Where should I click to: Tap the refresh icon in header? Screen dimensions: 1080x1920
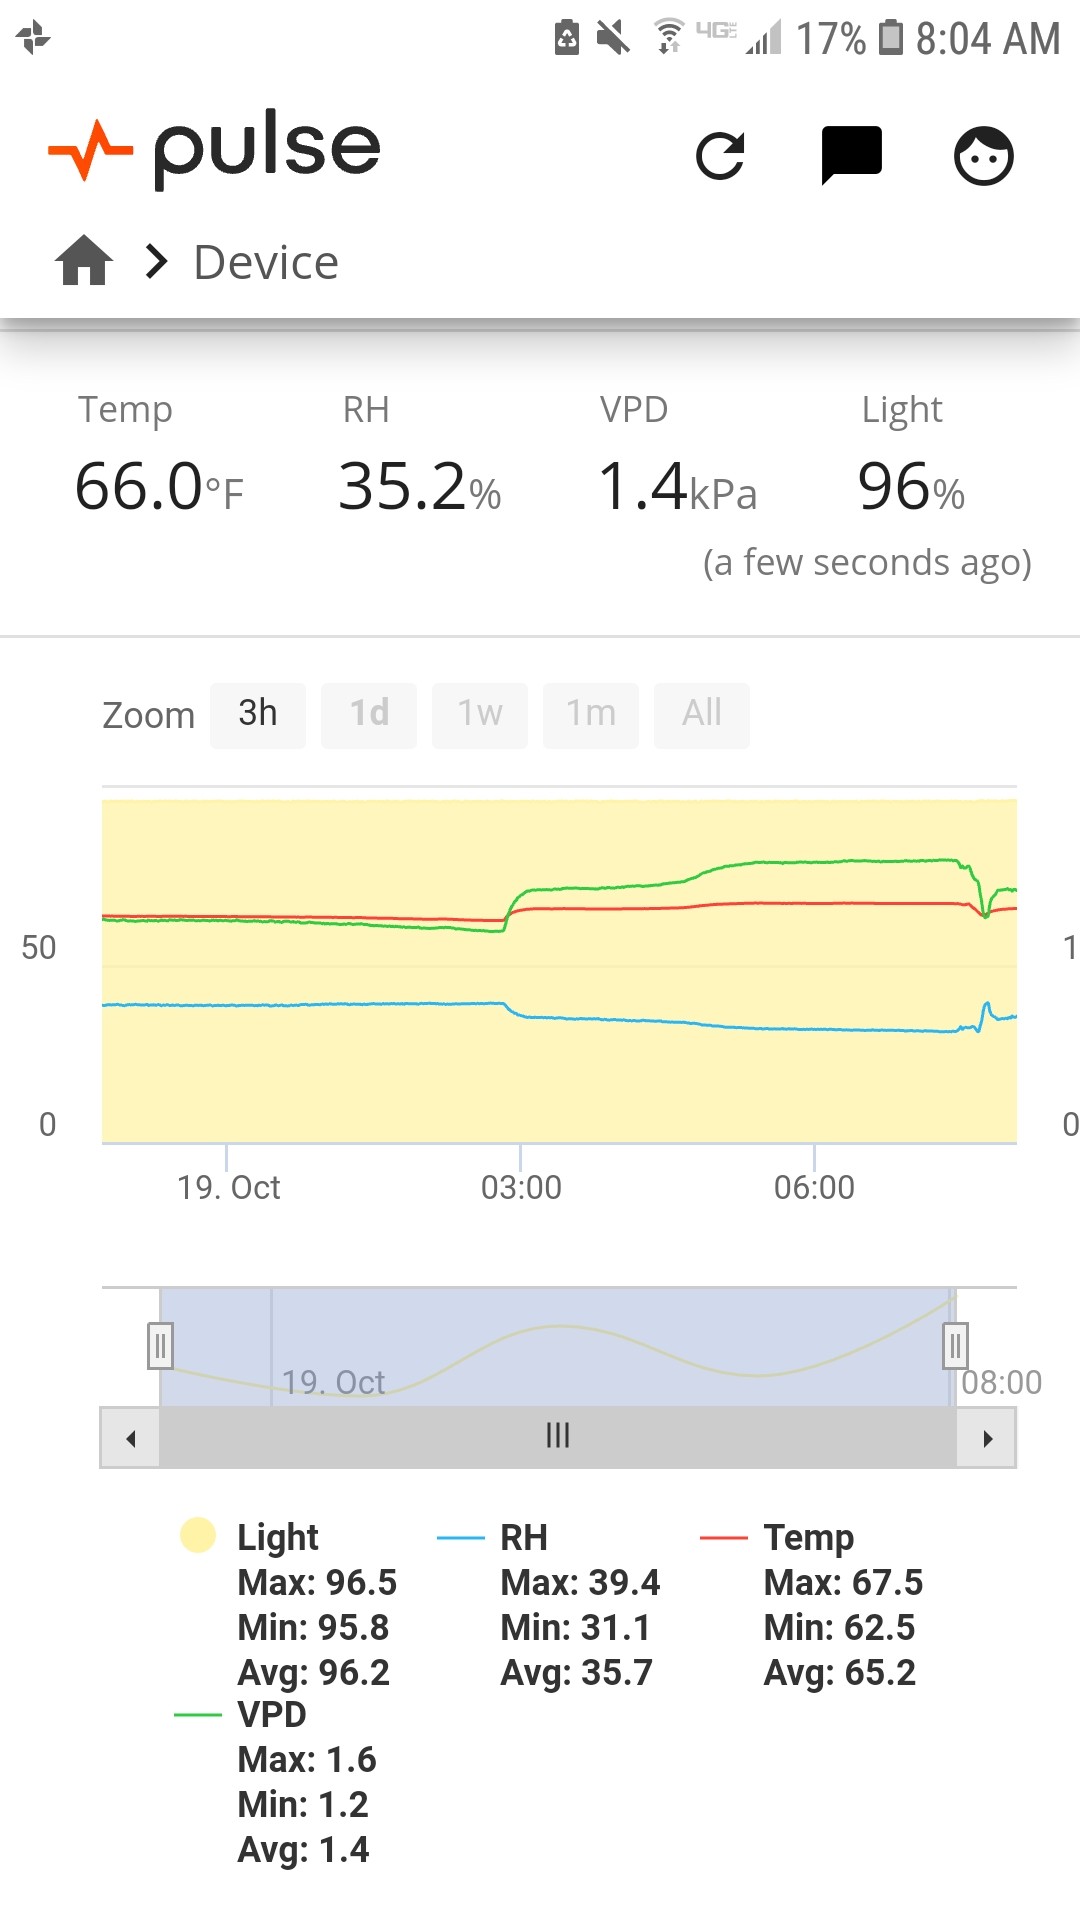point(720,156)
